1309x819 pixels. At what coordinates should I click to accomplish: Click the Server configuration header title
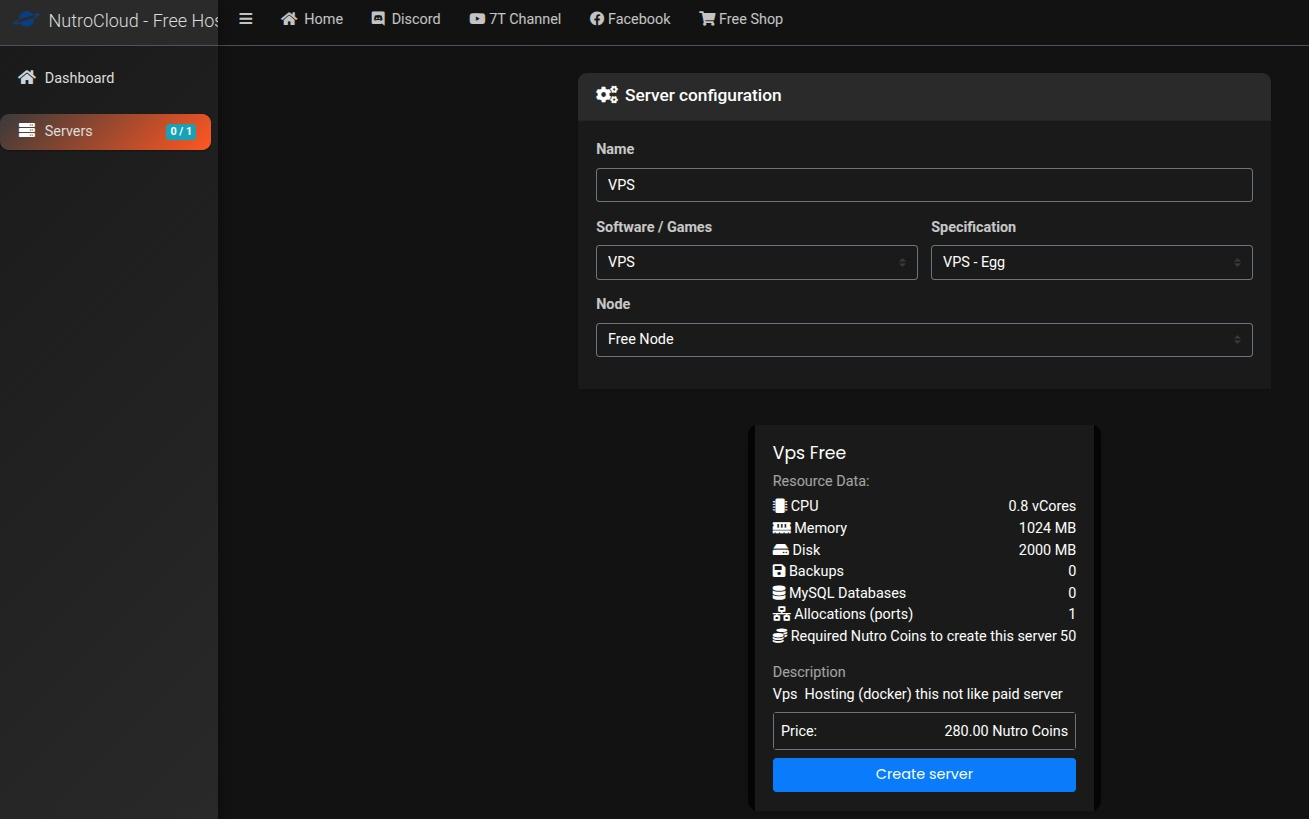coord(703,95)
